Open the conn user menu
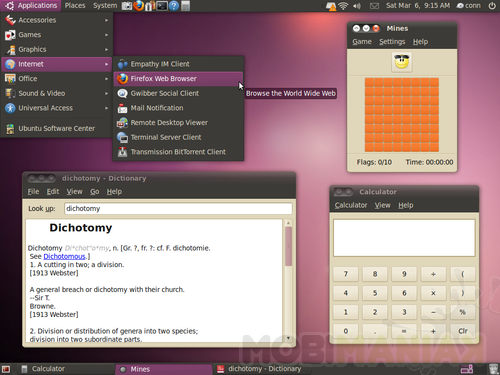 click(x=469, y=6)
